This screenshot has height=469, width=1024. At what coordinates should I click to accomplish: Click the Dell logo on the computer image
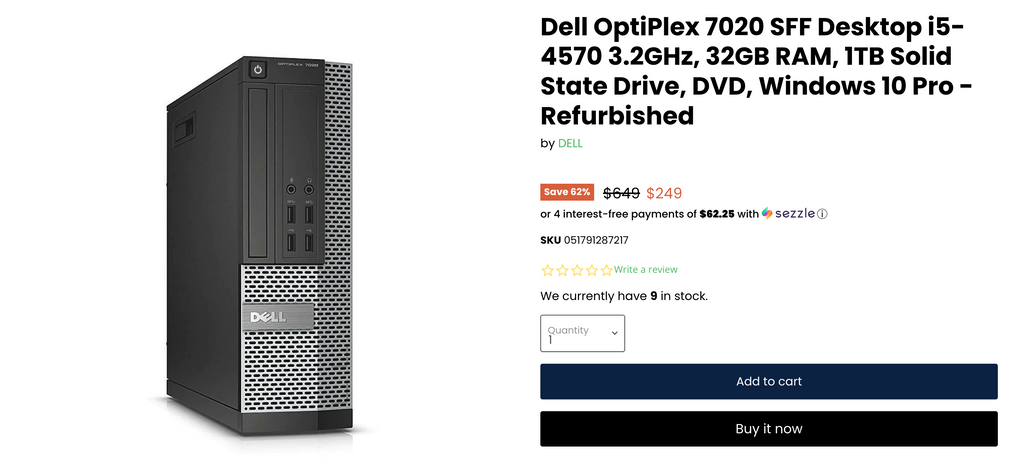pyautogui.click(x=267, y=317)
